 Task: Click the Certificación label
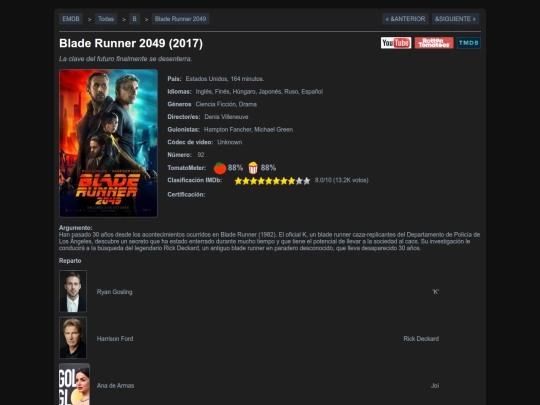point(186,195)
